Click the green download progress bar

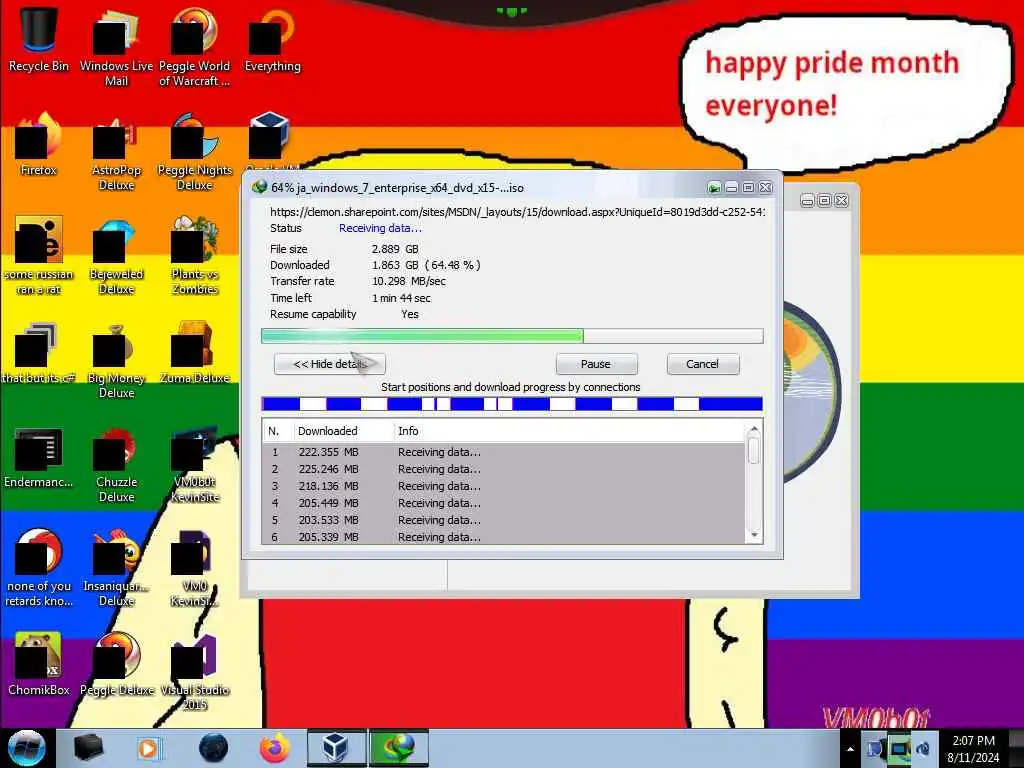pyautogui.click(x=512, y=336)
